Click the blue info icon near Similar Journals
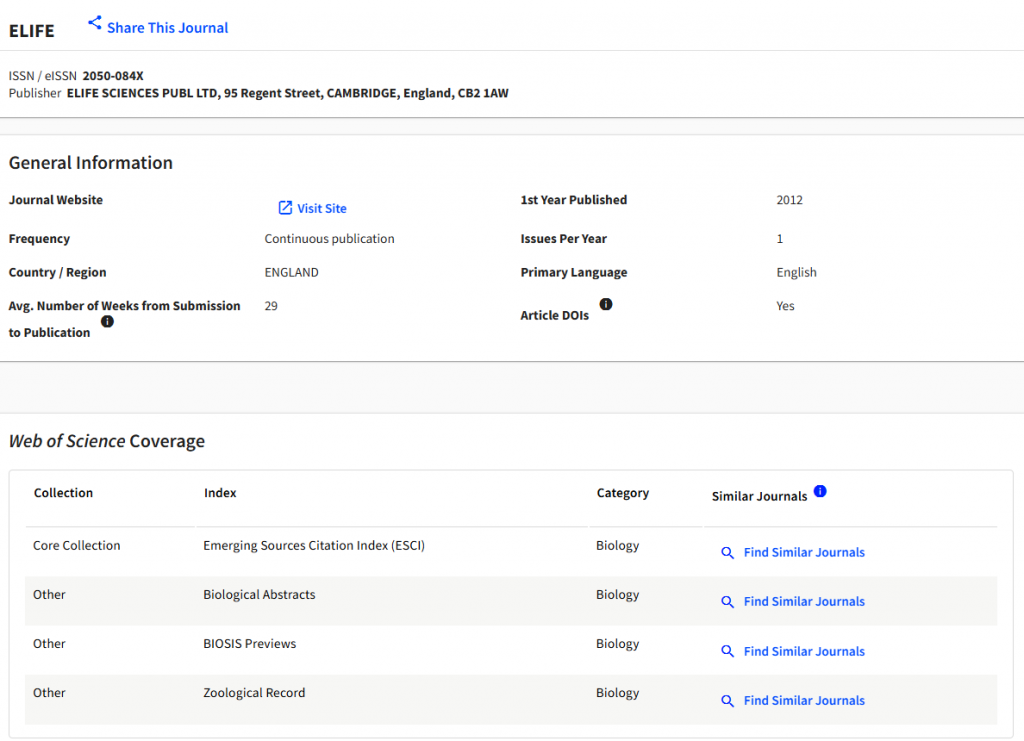Viewport: 1024px width, 741px height. pyautogui.click(x=820, y=492)
